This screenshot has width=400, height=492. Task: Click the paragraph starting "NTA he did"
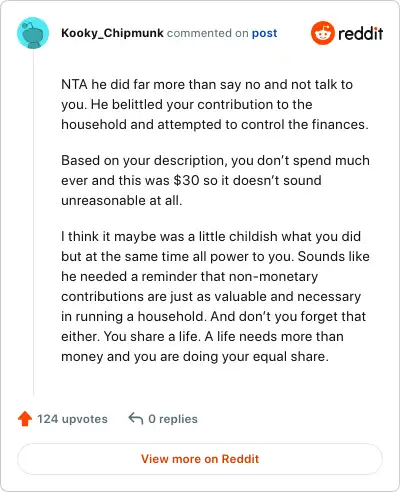coord(215,104)
